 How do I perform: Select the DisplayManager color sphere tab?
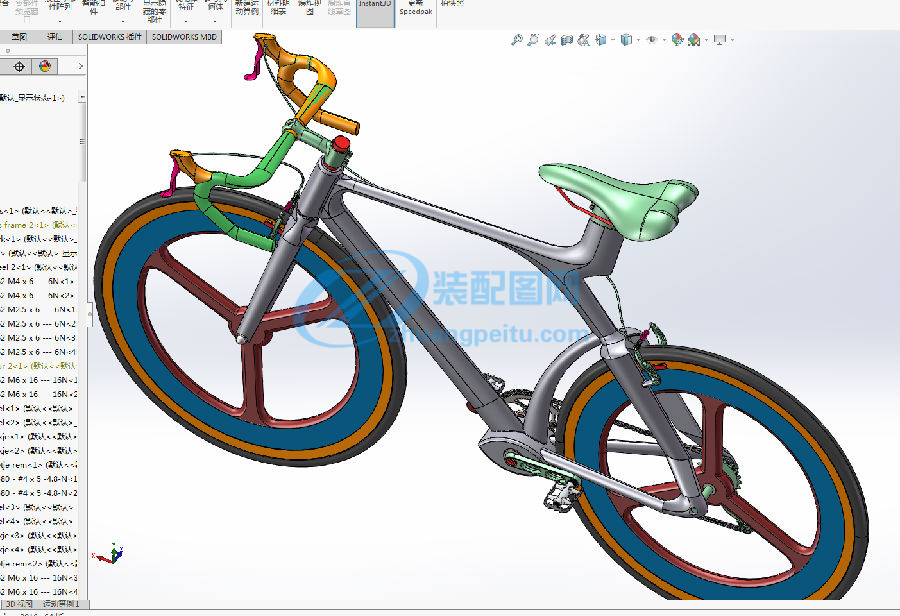click(x=45, y=67)
